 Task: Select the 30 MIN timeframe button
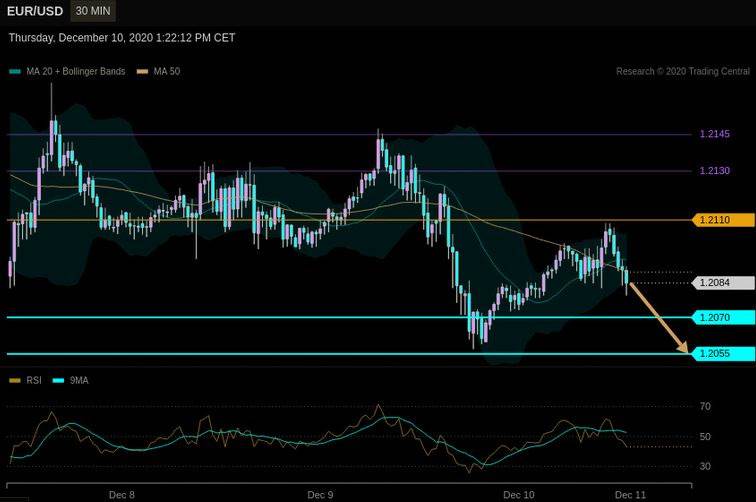(93, 11)
